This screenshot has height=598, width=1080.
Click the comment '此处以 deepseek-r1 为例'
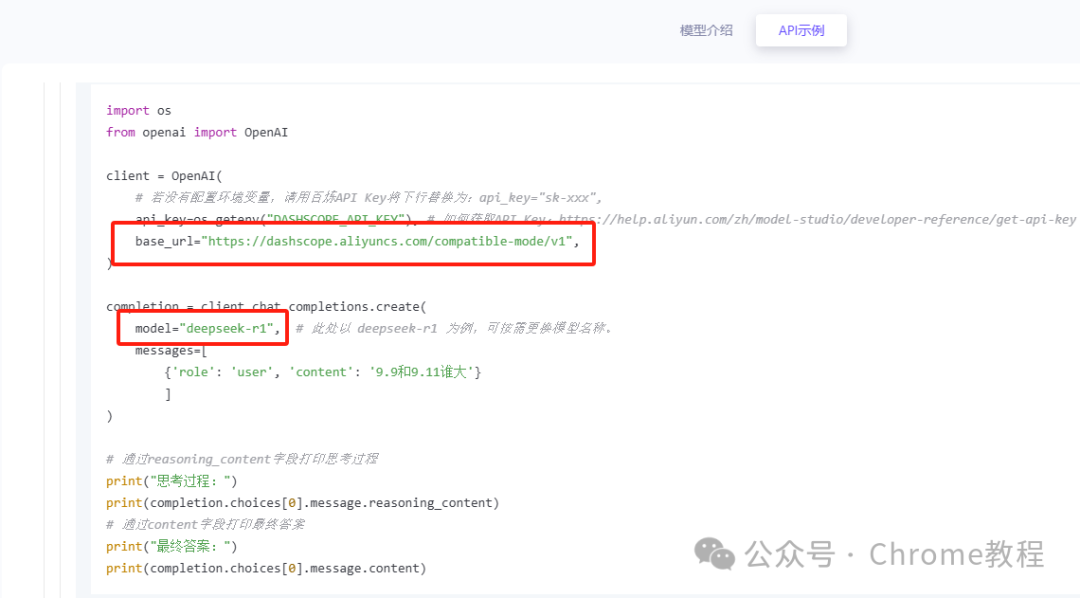pyautogui.click(x=454, y=329)
